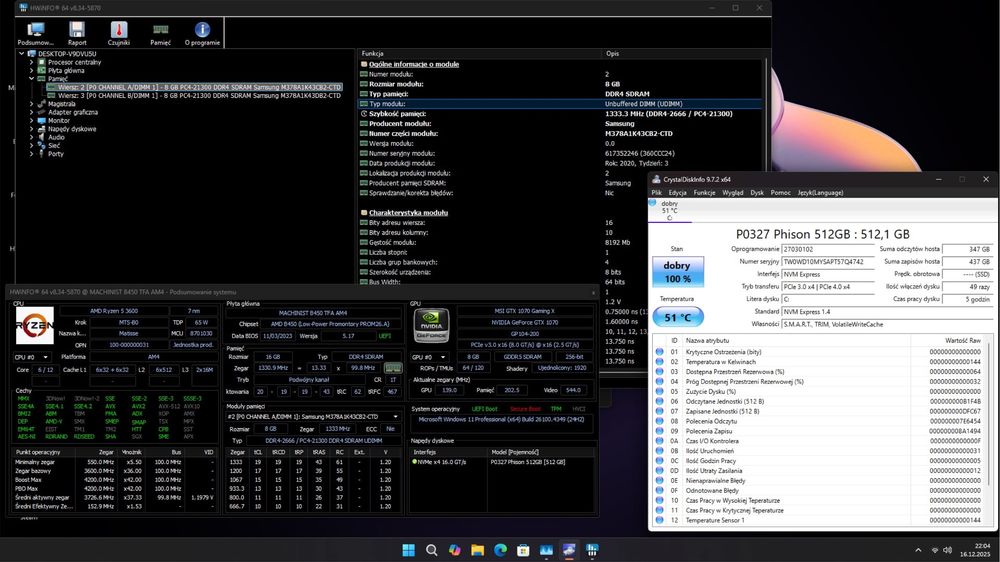Click the network tray icon

[935, 550]
